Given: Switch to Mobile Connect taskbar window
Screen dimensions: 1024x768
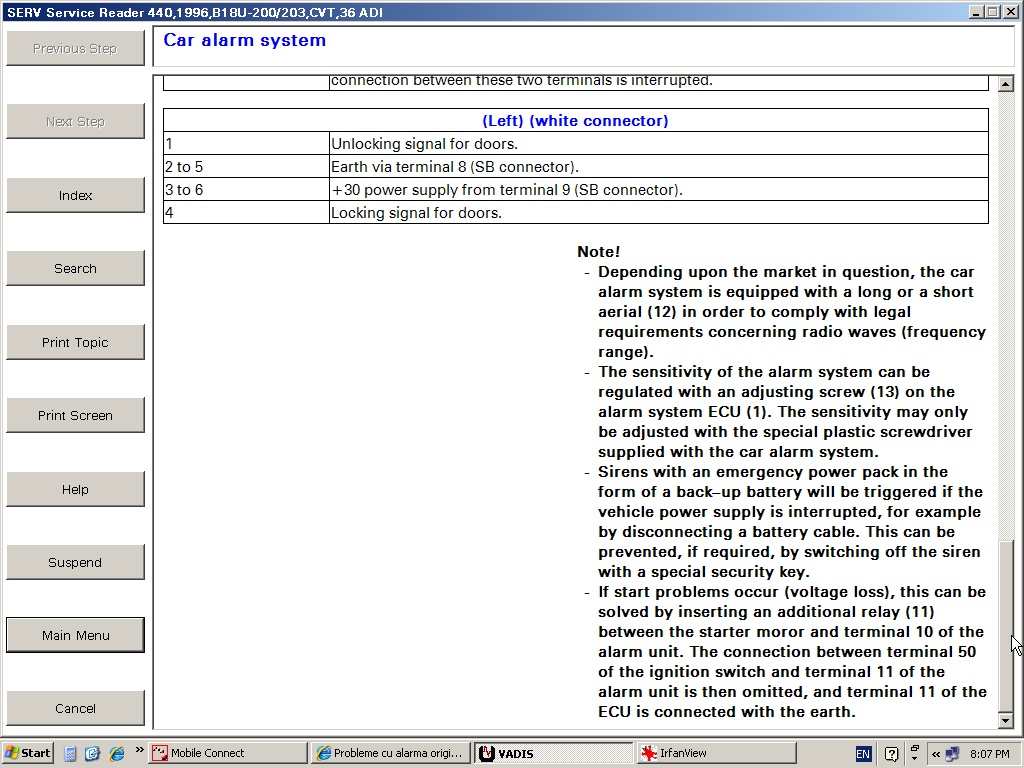Looking at the screenshot, I should [228, 753].
